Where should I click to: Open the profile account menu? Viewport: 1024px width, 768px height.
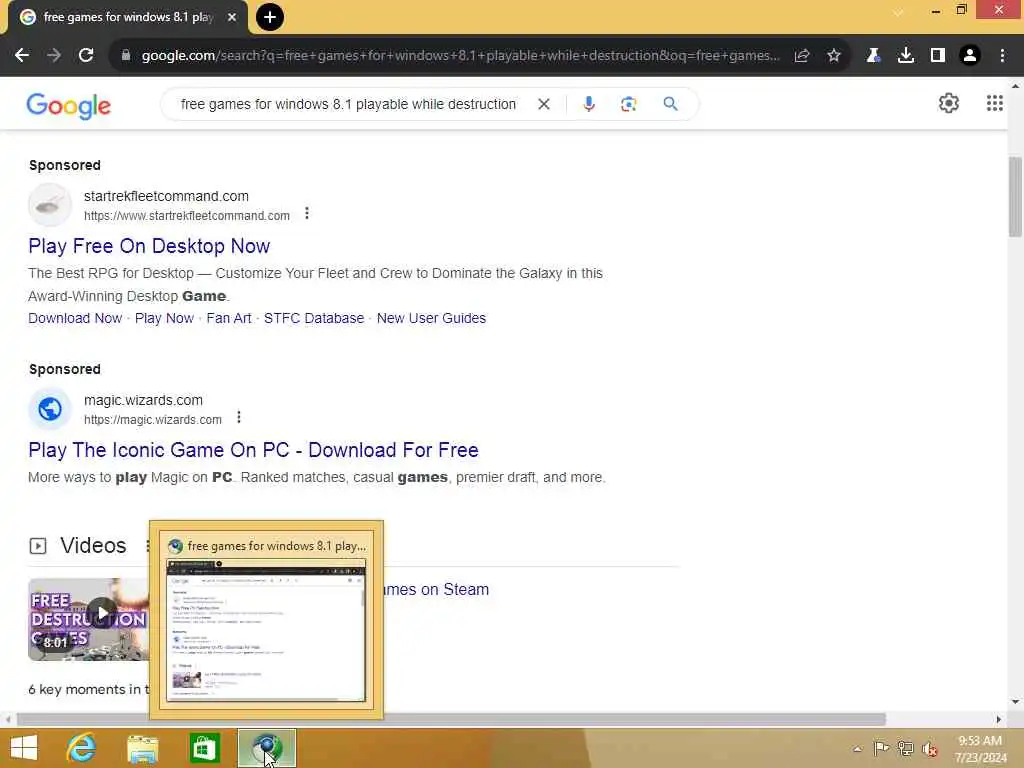point(970,56)
